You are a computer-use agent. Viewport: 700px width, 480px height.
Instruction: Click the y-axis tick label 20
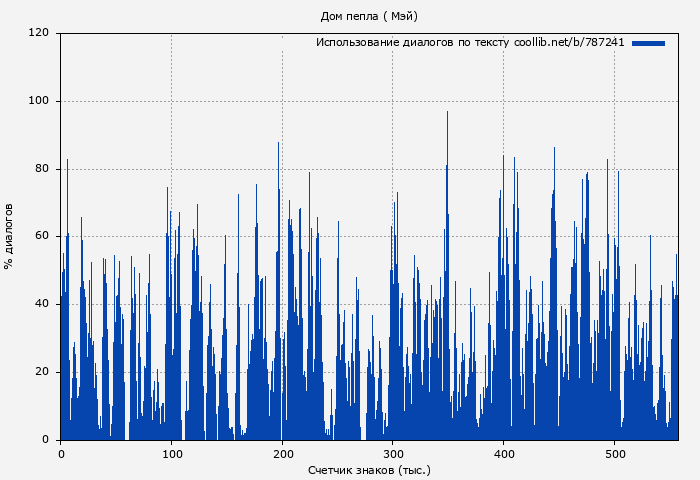point(42,372)
